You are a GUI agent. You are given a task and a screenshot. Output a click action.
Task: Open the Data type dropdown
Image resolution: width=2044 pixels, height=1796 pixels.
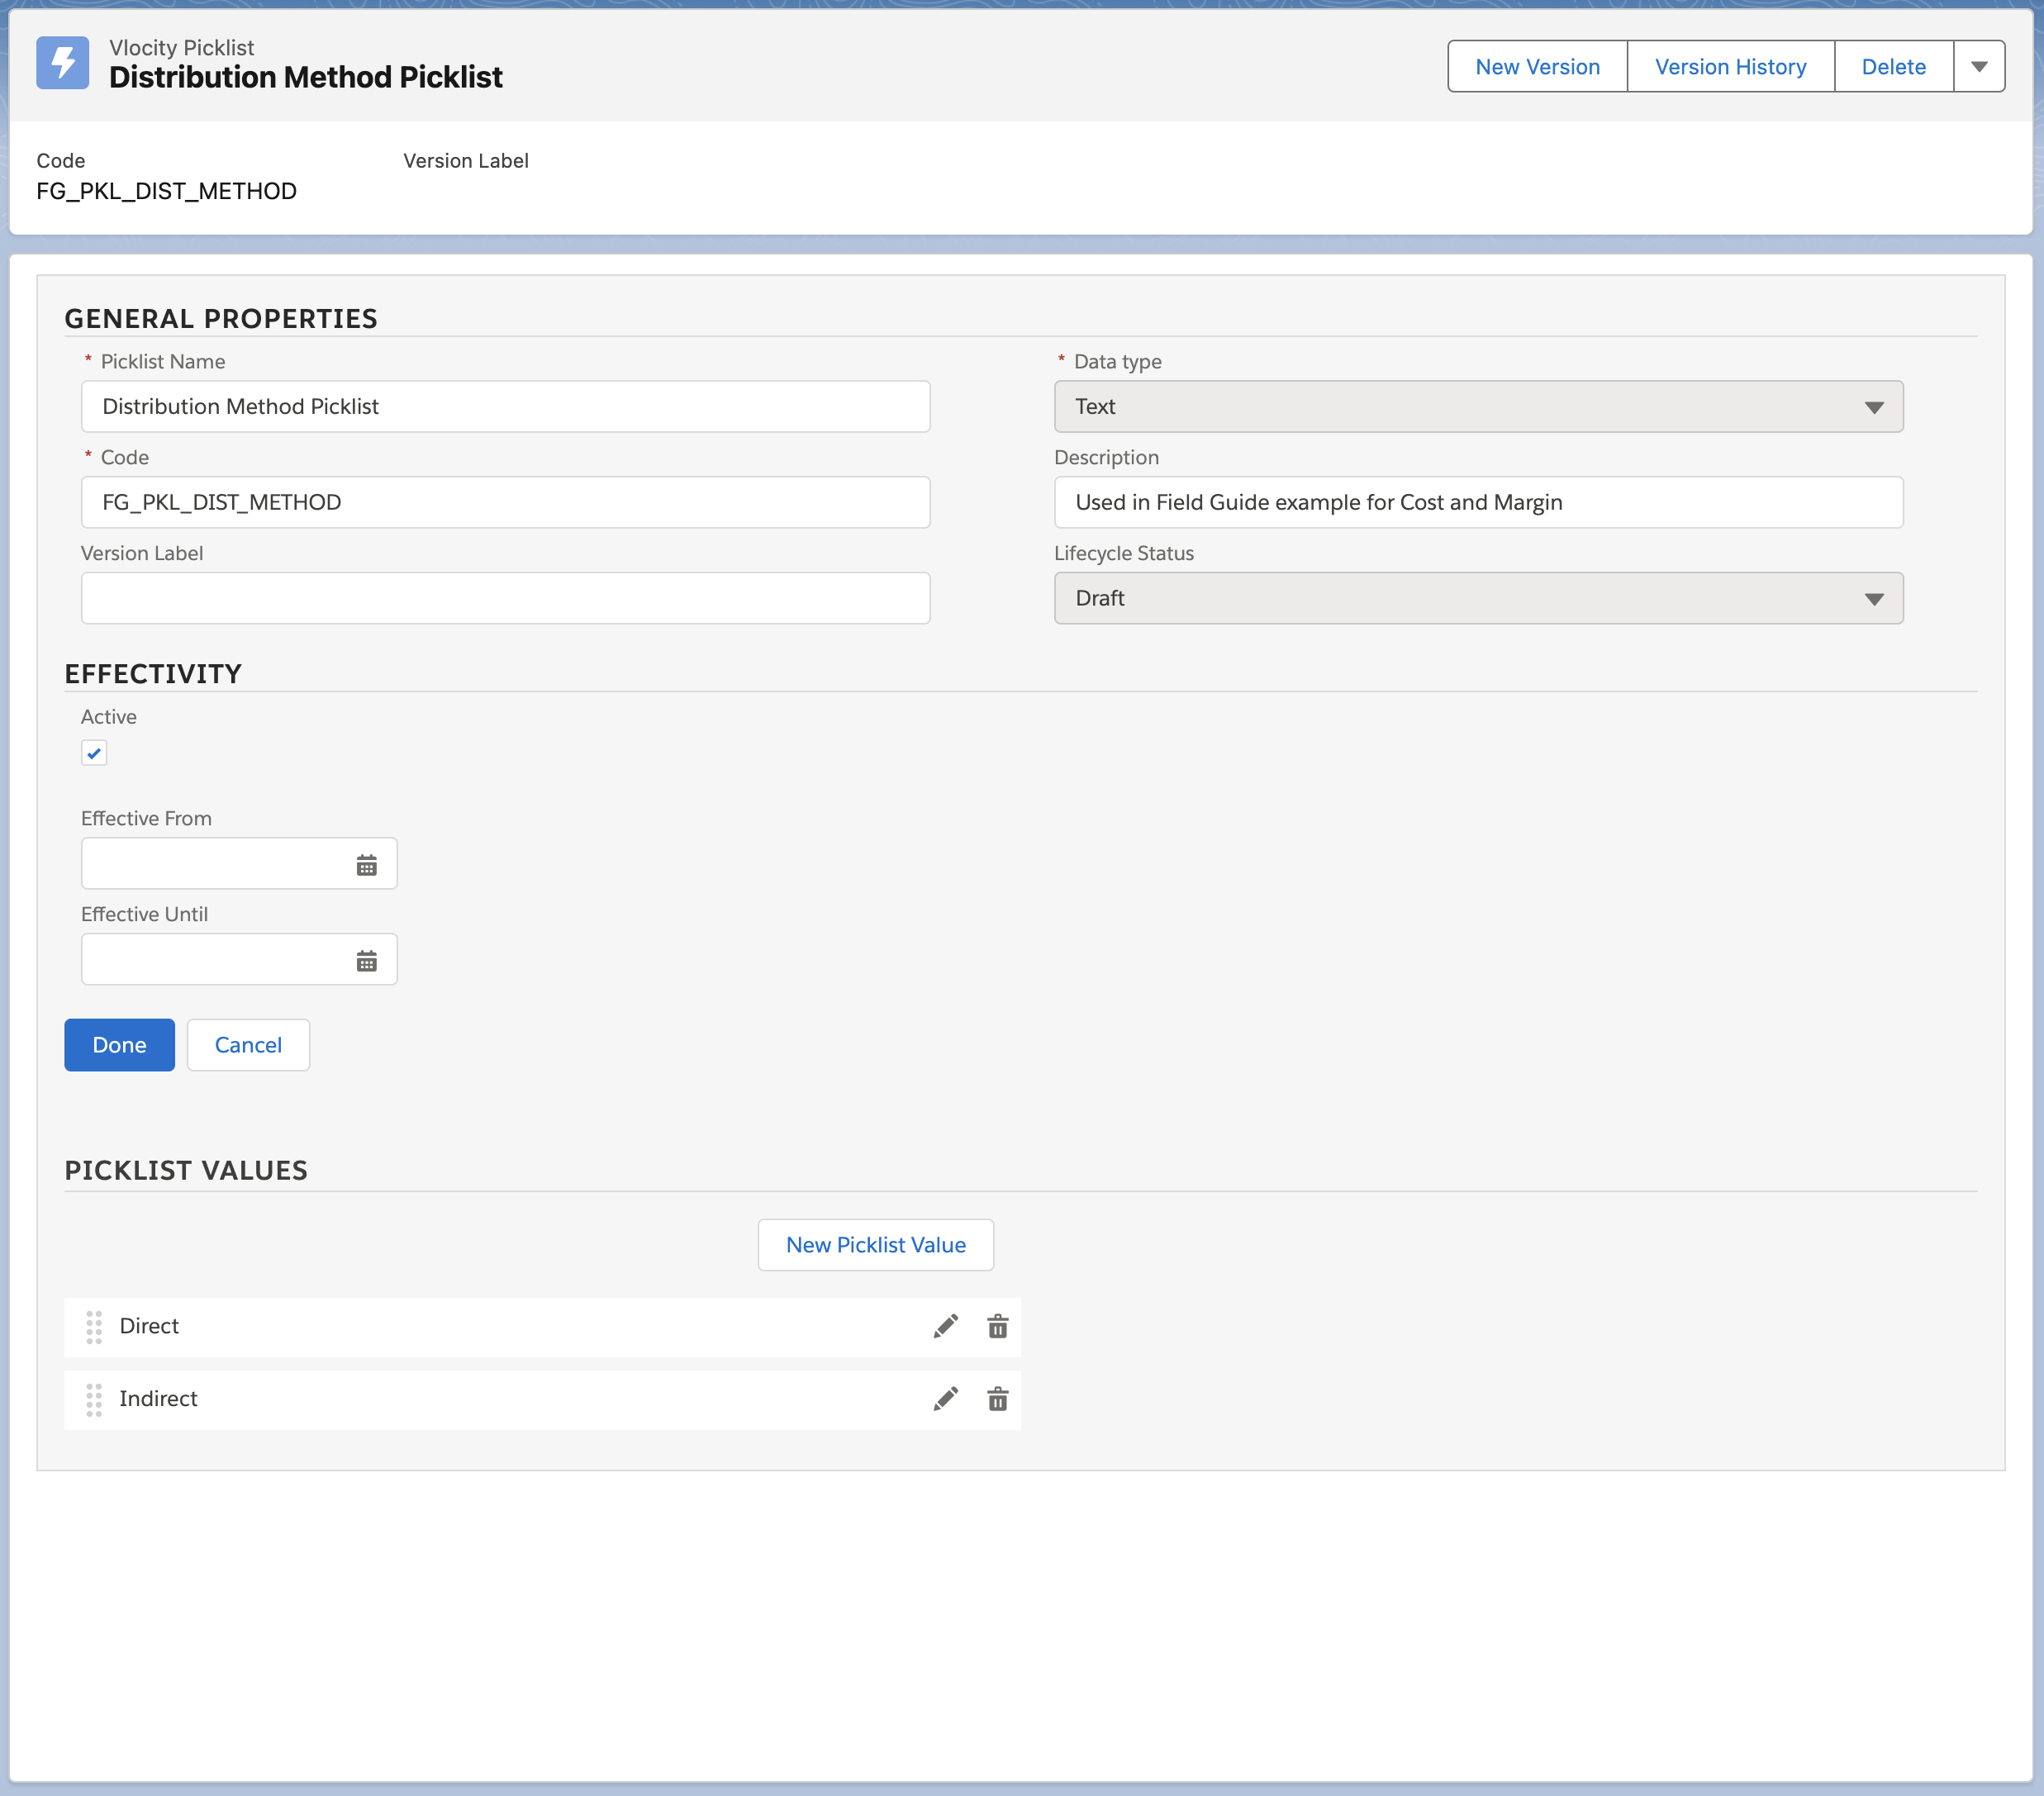[1478, 406]
